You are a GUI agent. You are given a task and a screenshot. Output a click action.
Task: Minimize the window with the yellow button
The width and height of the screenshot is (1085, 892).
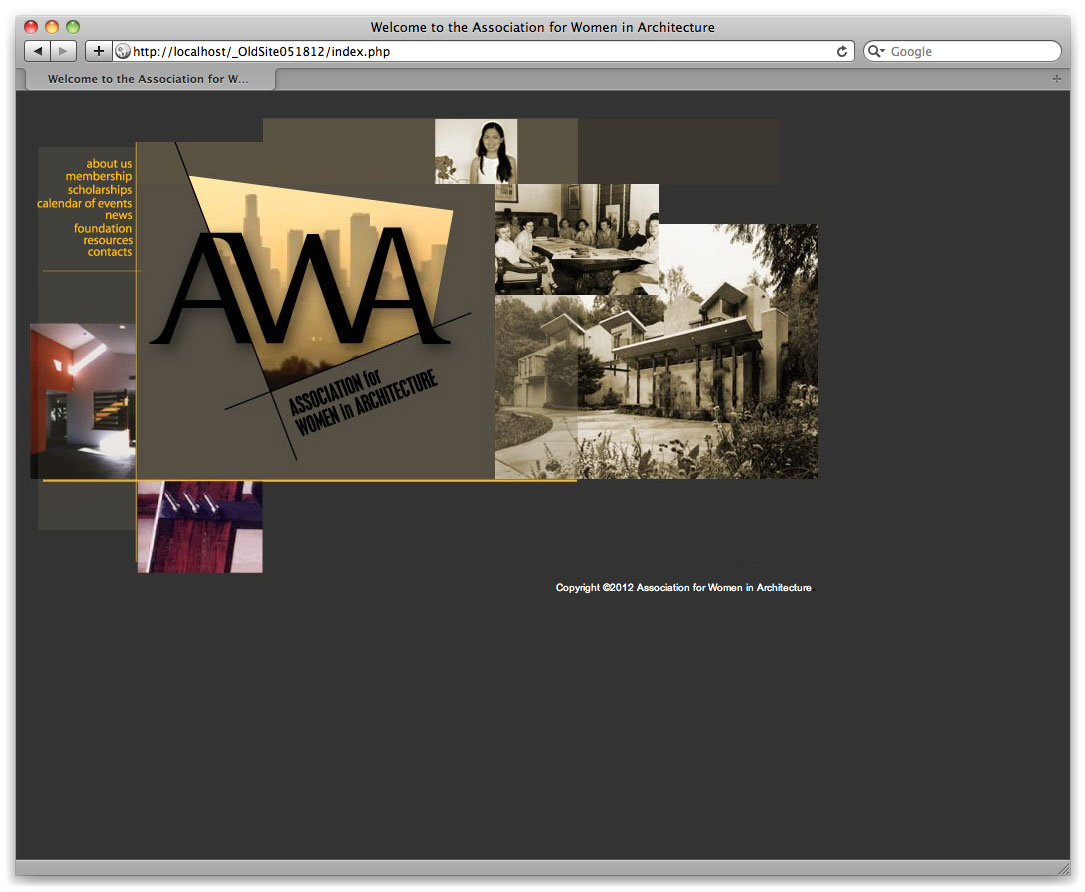(52, 27)
